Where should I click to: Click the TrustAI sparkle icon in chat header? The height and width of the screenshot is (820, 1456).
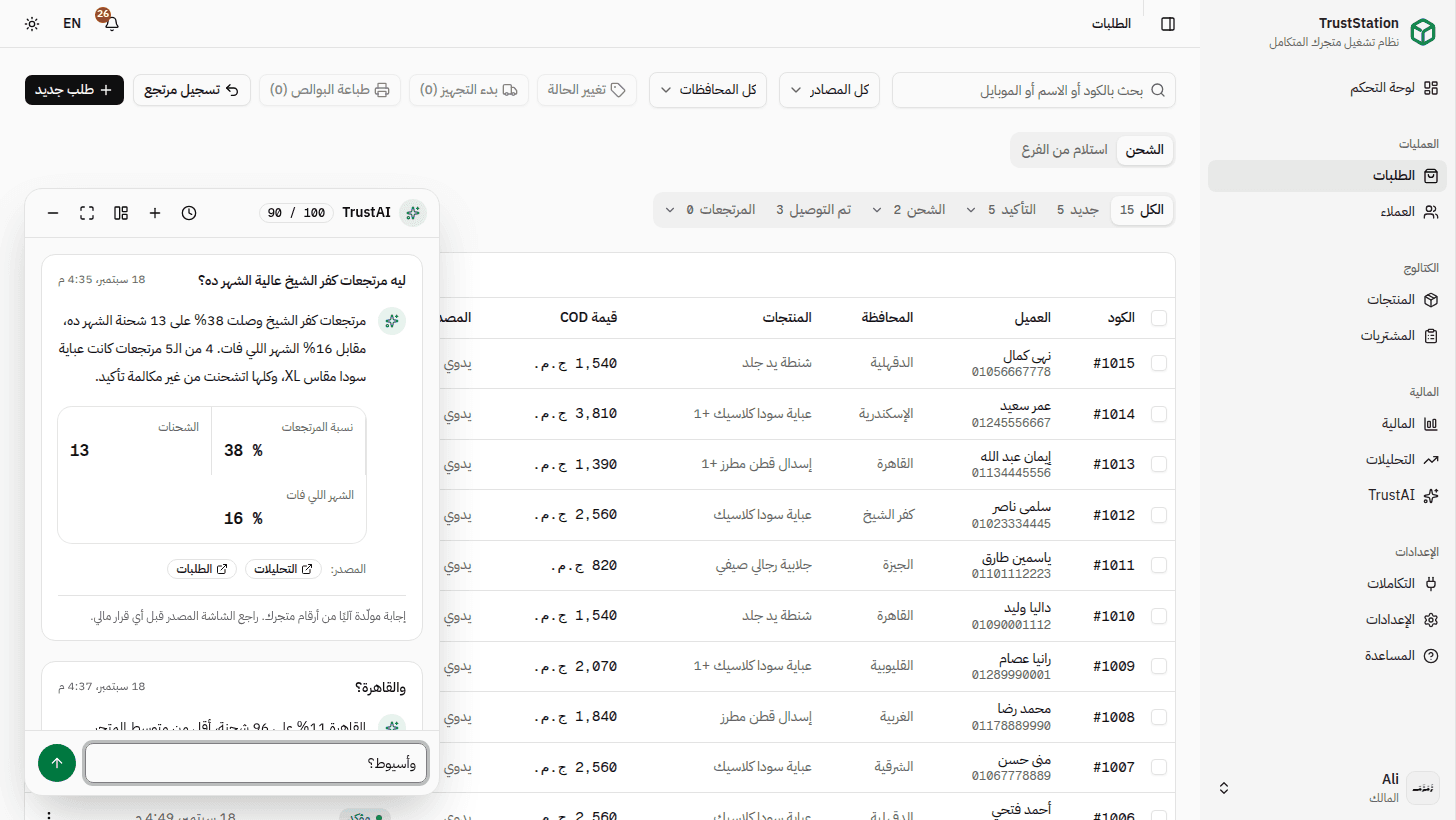click(x=413, y=213)
